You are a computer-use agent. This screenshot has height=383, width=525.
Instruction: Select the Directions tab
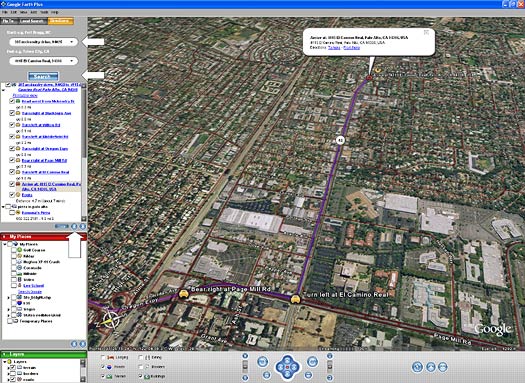[x=60, y=21]
